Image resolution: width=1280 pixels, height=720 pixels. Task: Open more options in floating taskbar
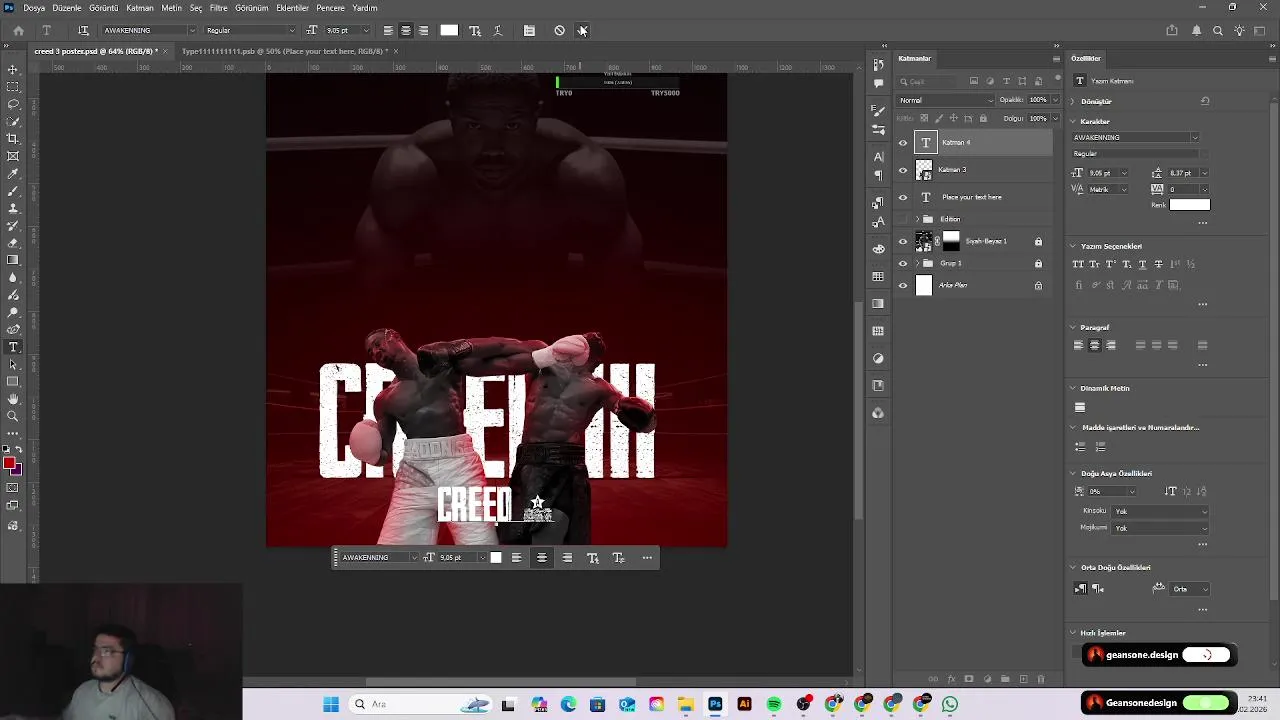(x=647, y=558)
